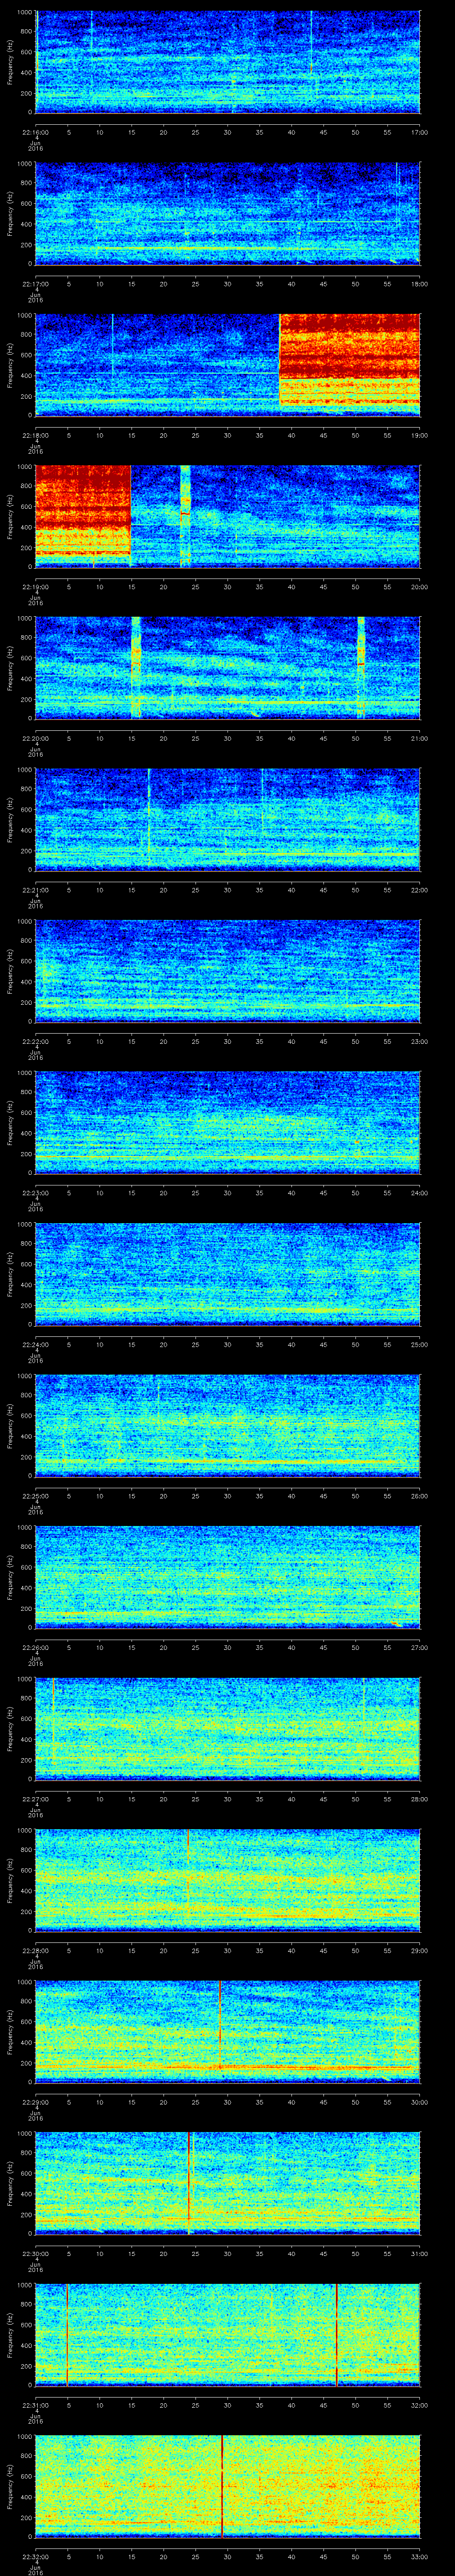
Task: Click the red vertical spike in the 22:30:00 spectrogram
Action: coord(189,2182)
